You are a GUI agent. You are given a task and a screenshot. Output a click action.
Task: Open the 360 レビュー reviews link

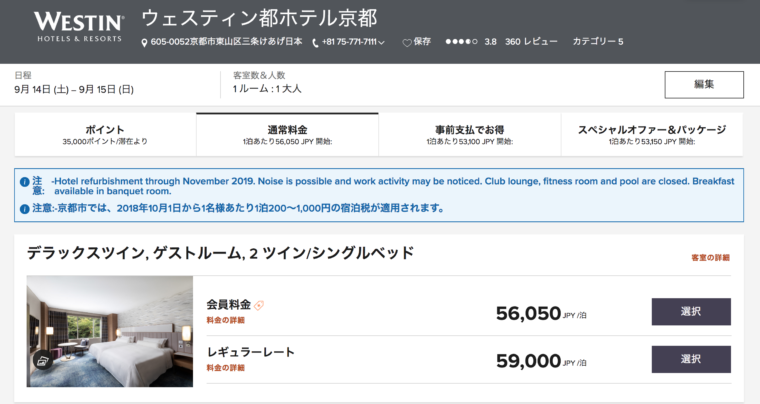[531, 42]
